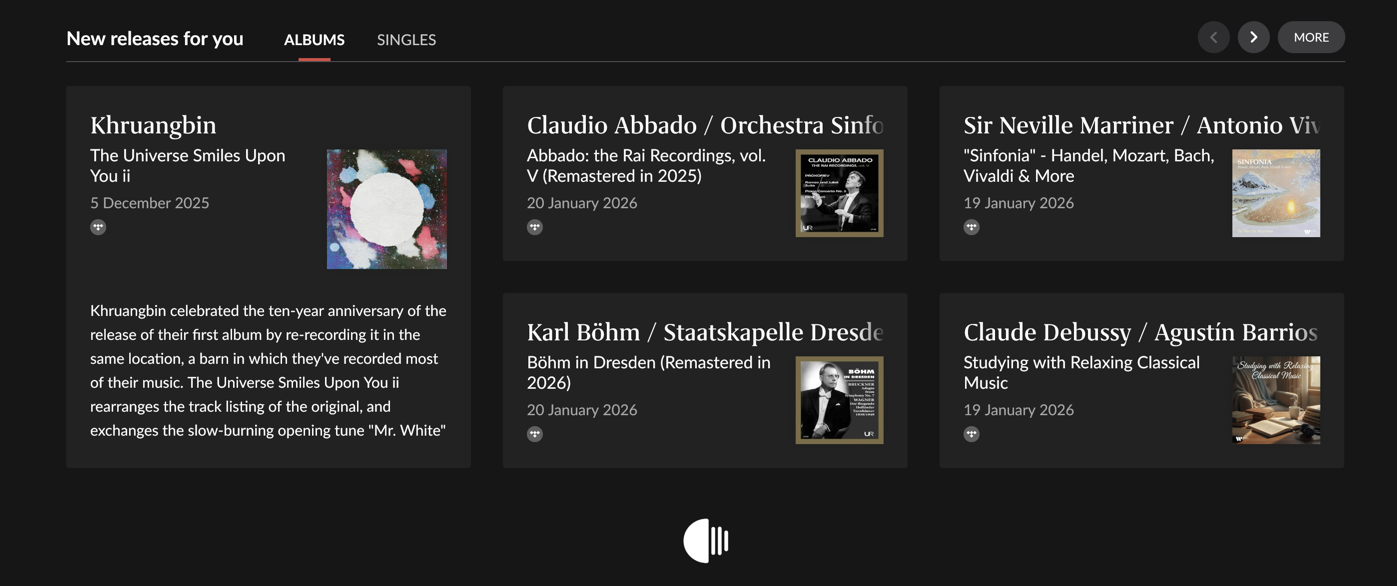Open the Böhm in Dresden cover thumbnail
Screen dimensions: 1397x586
click(839, 400)
